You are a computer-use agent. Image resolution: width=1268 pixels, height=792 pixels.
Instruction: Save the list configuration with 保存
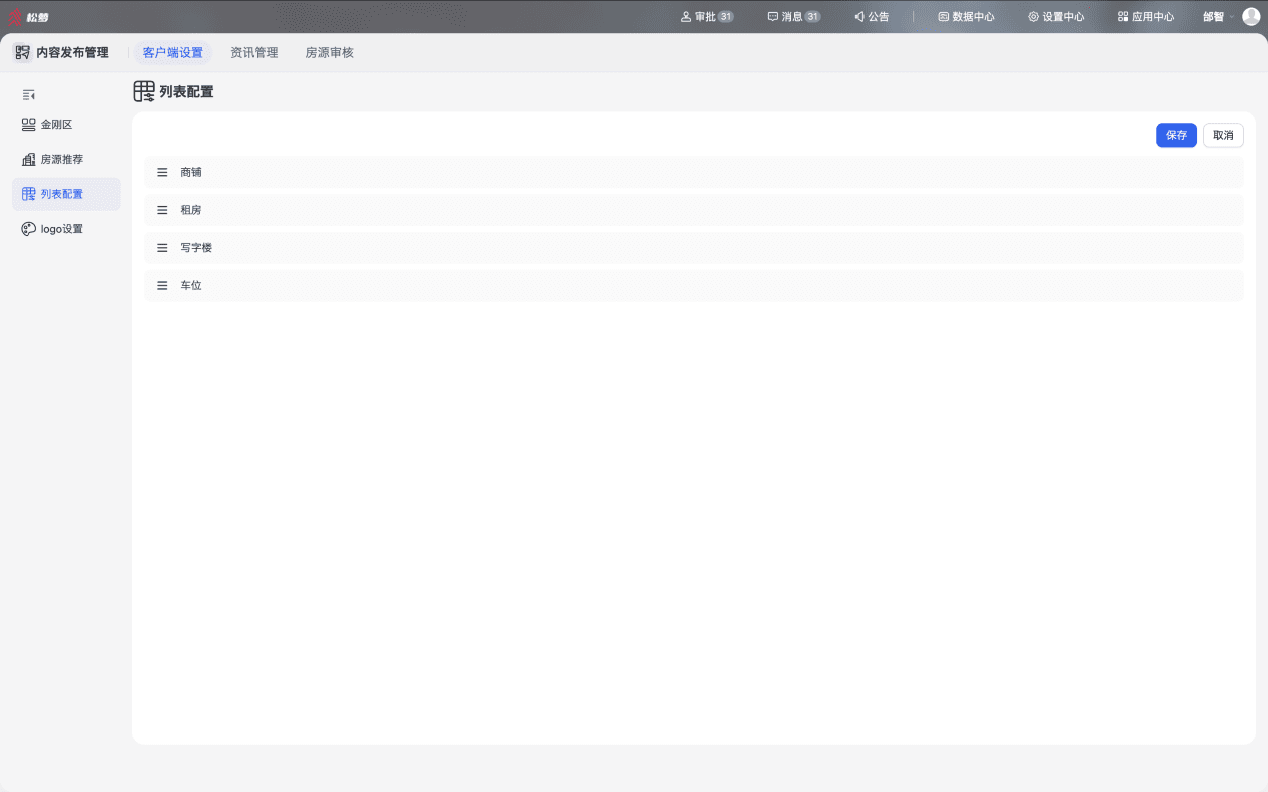(x=1176, y=135)
